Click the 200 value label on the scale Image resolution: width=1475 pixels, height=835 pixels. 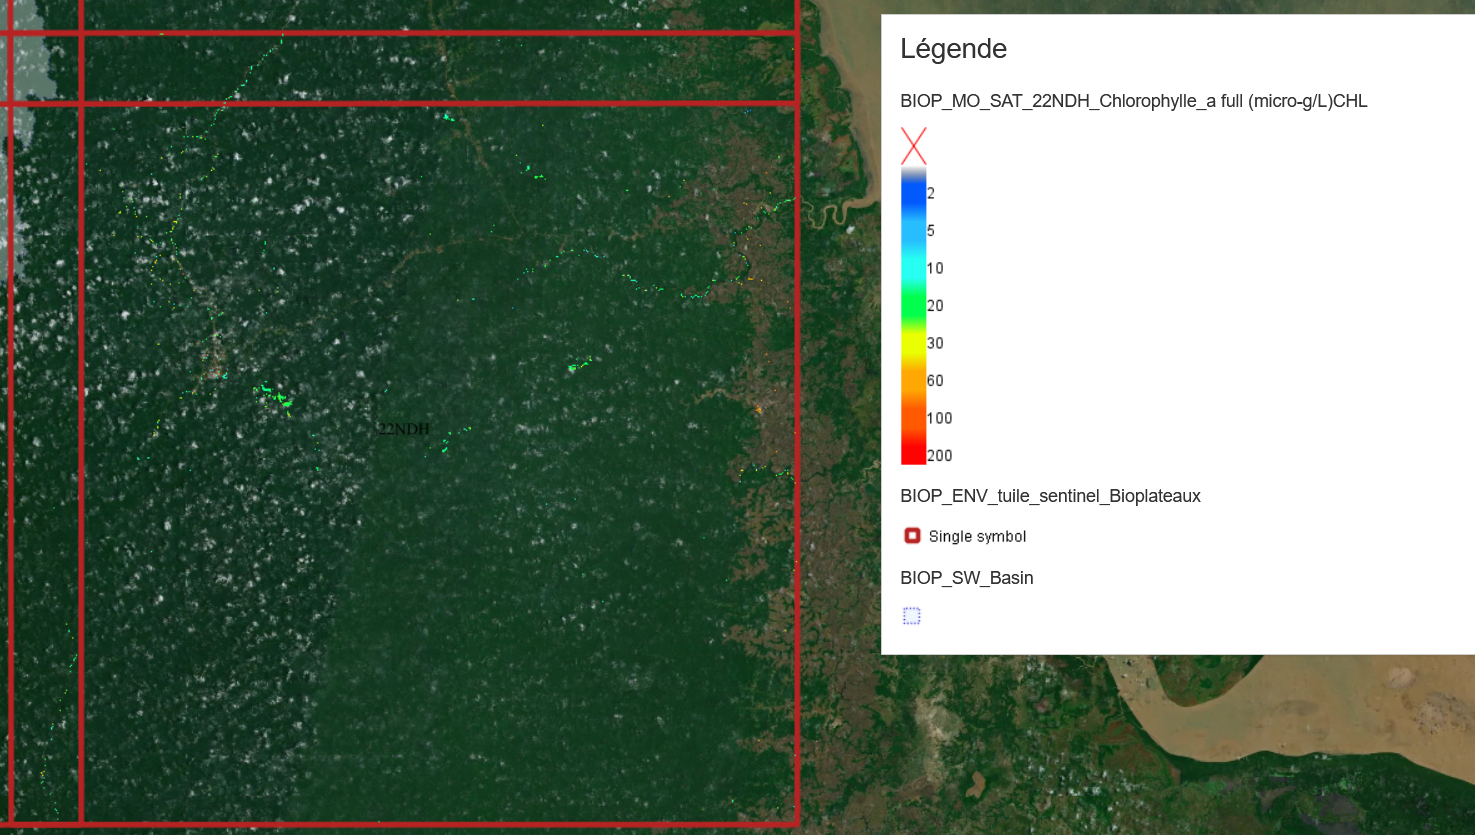(x=939, y=456)
